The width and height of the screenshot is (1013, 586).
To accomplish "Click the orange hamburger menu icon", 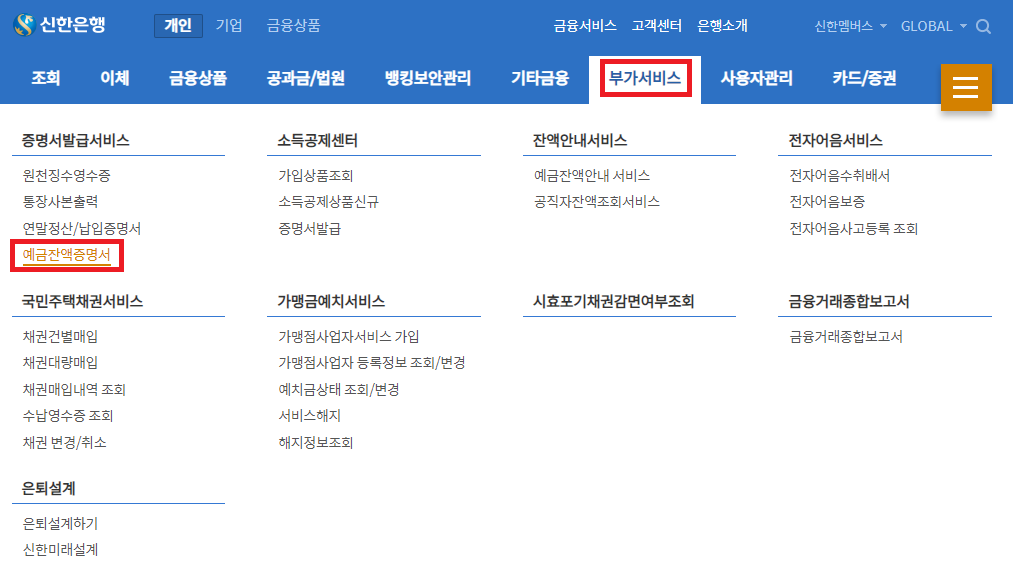I will pyautogui.click(x=965, y=87).
